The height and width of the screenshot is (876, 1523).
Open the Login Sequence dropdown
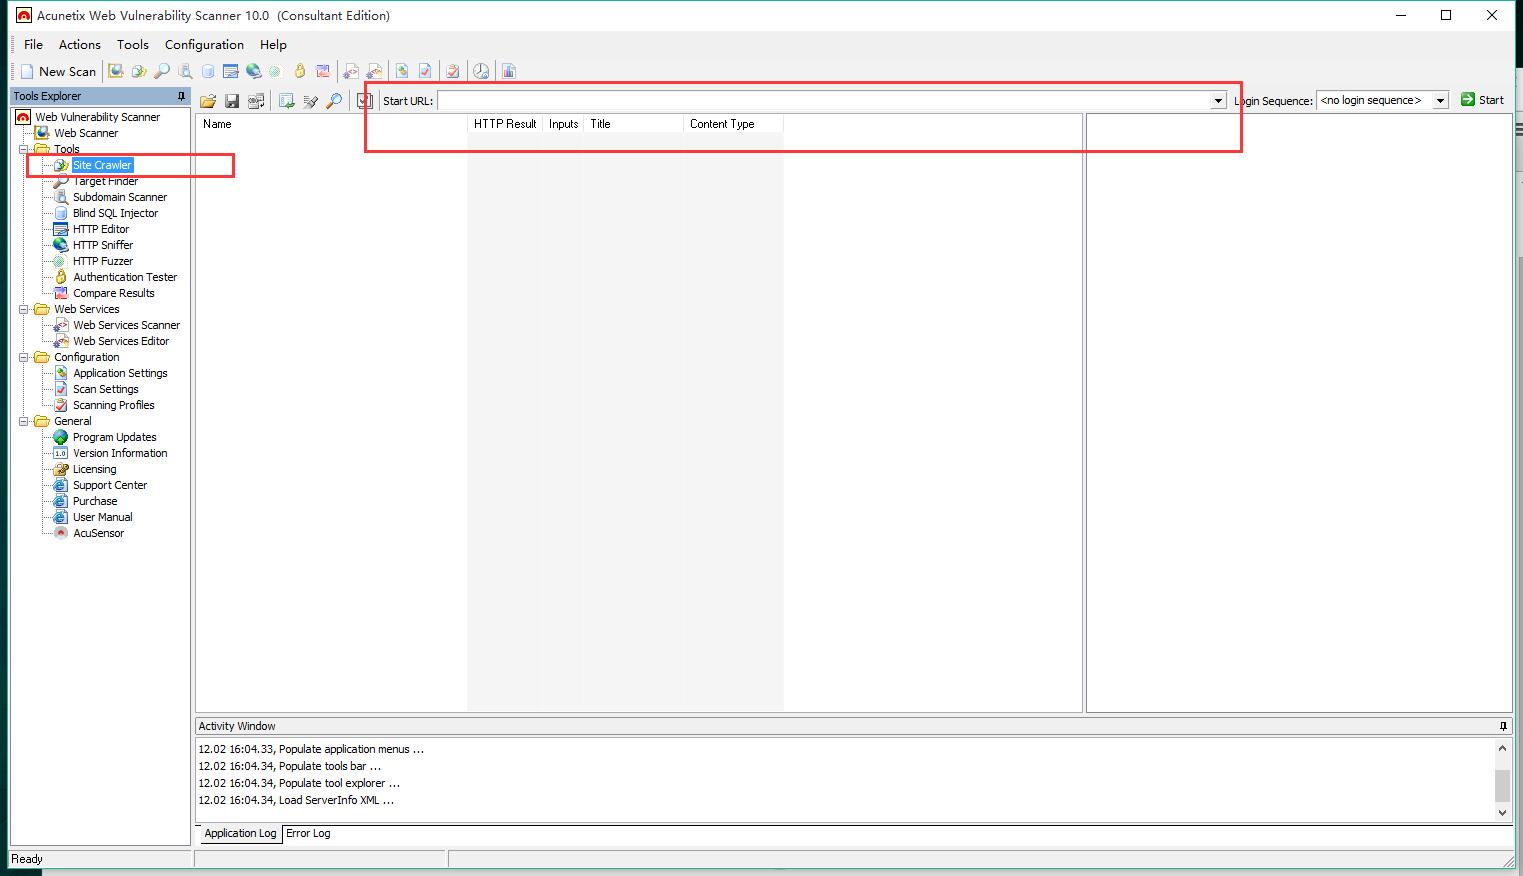(1440, 101)
